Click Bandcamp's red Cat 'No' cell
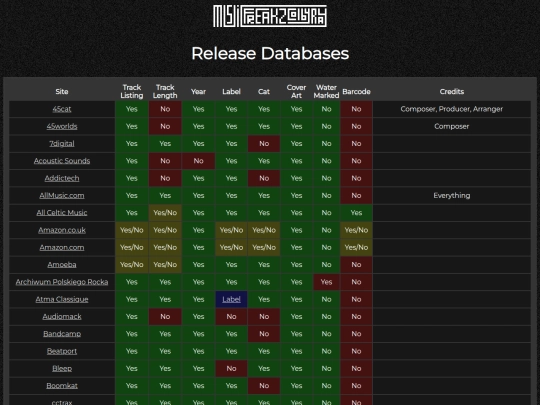The width and height of the screenshot is (540, 405). (x=264, y=334)
